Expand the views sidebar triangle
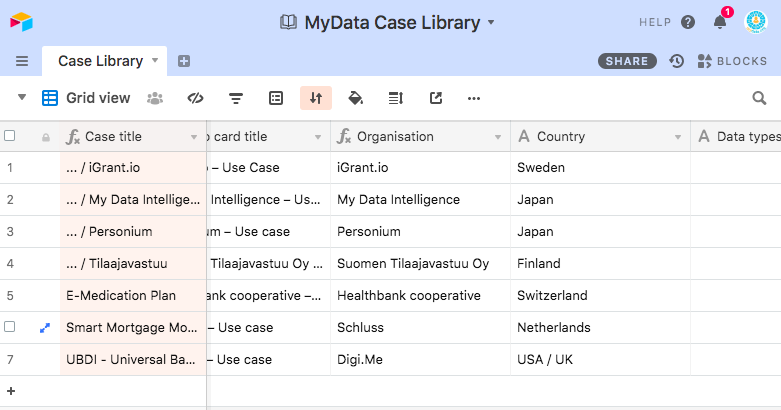 pos(22,98)
